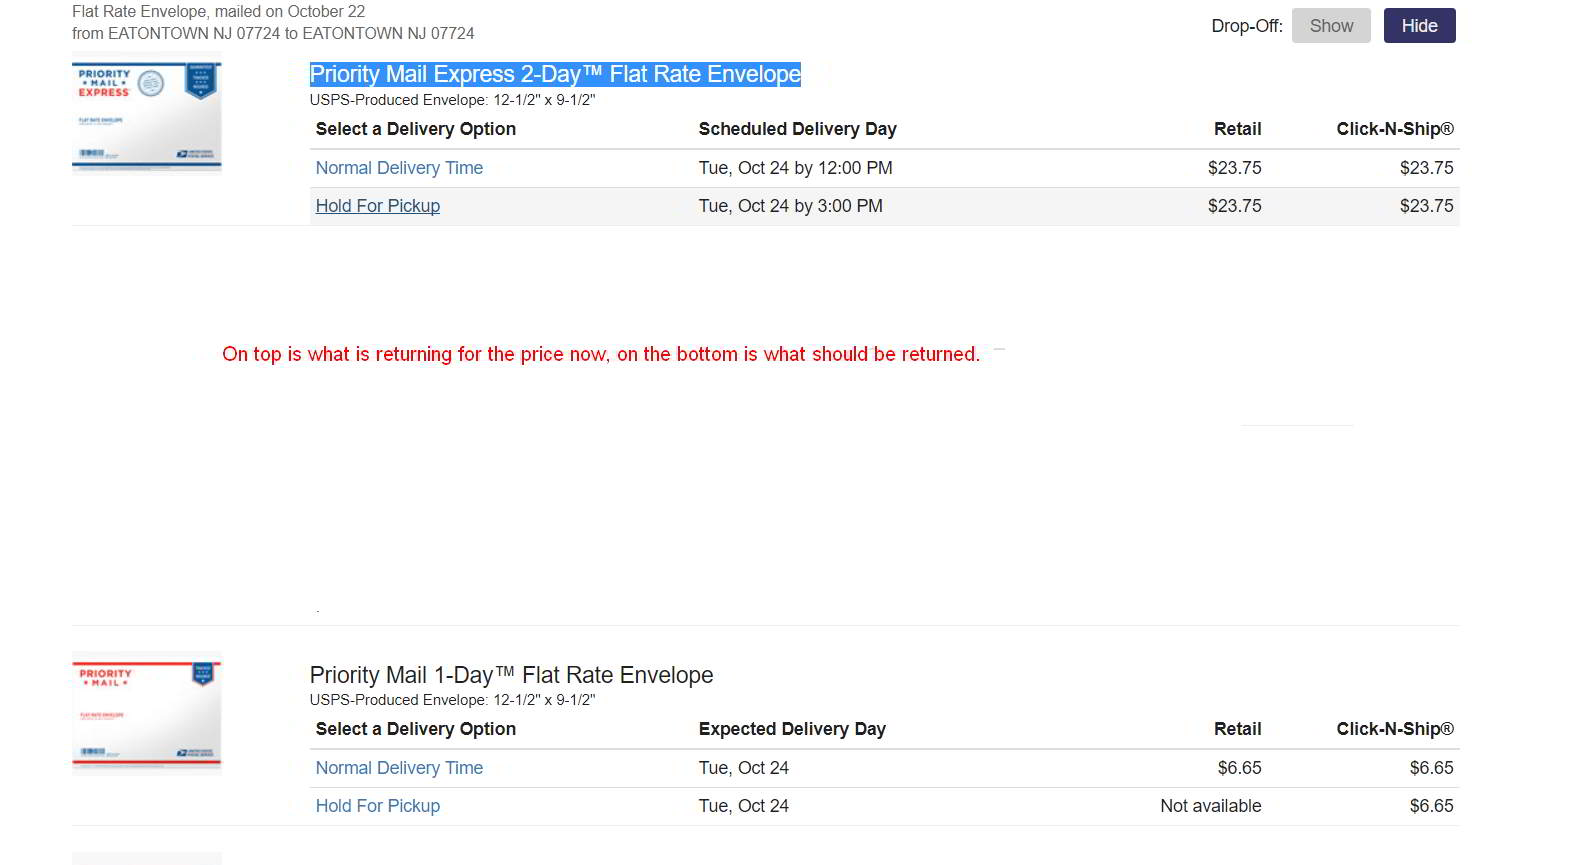Select Normal Delivery Time for Priority Mail 1-Day
Screen dimensions: 1589x865
tap(399, 768)
